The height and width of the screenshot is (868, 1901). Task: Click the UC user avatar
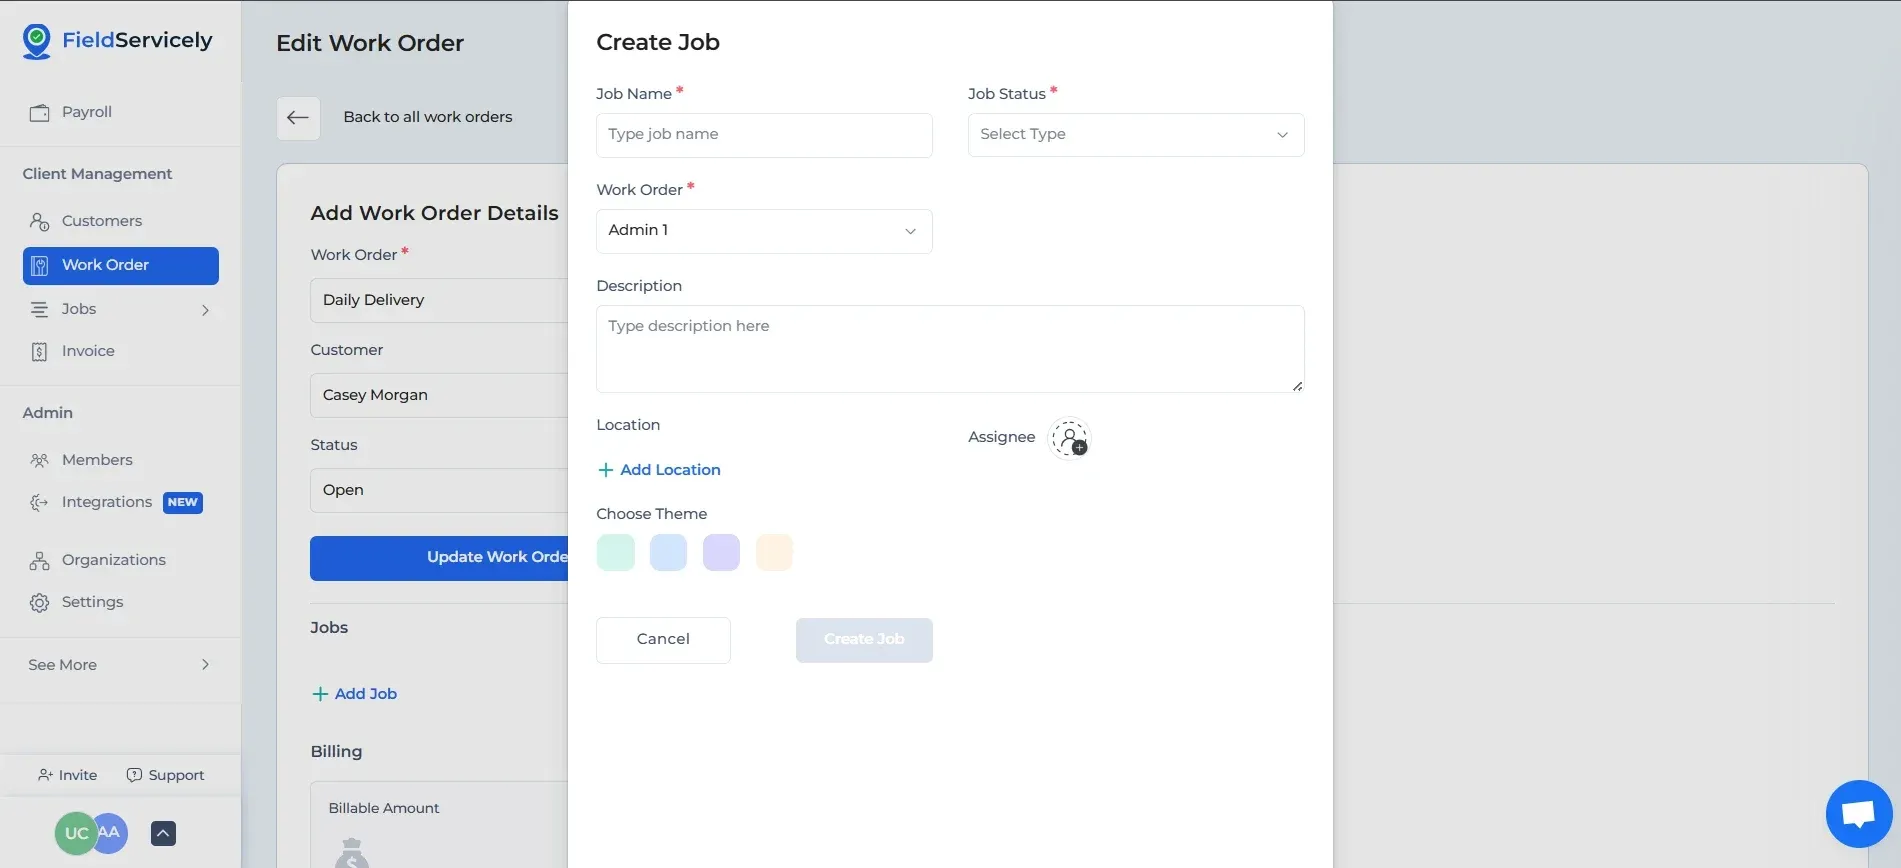75,833
